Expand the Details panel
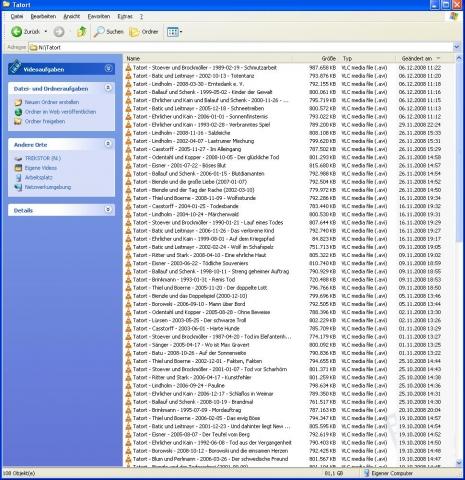 (x=108, y=209)
